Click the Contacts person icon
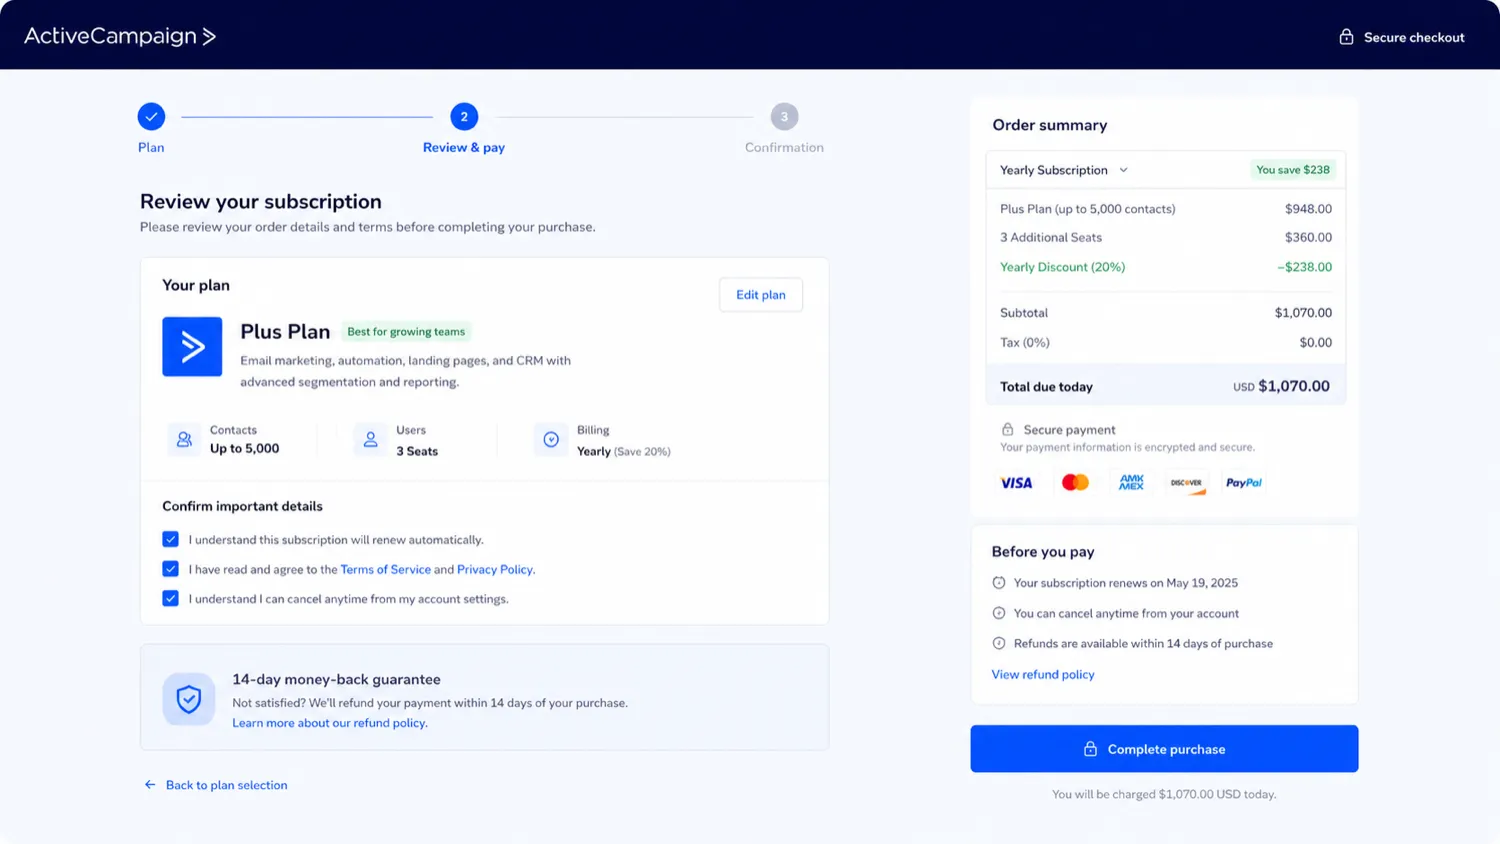 [184, 439]
